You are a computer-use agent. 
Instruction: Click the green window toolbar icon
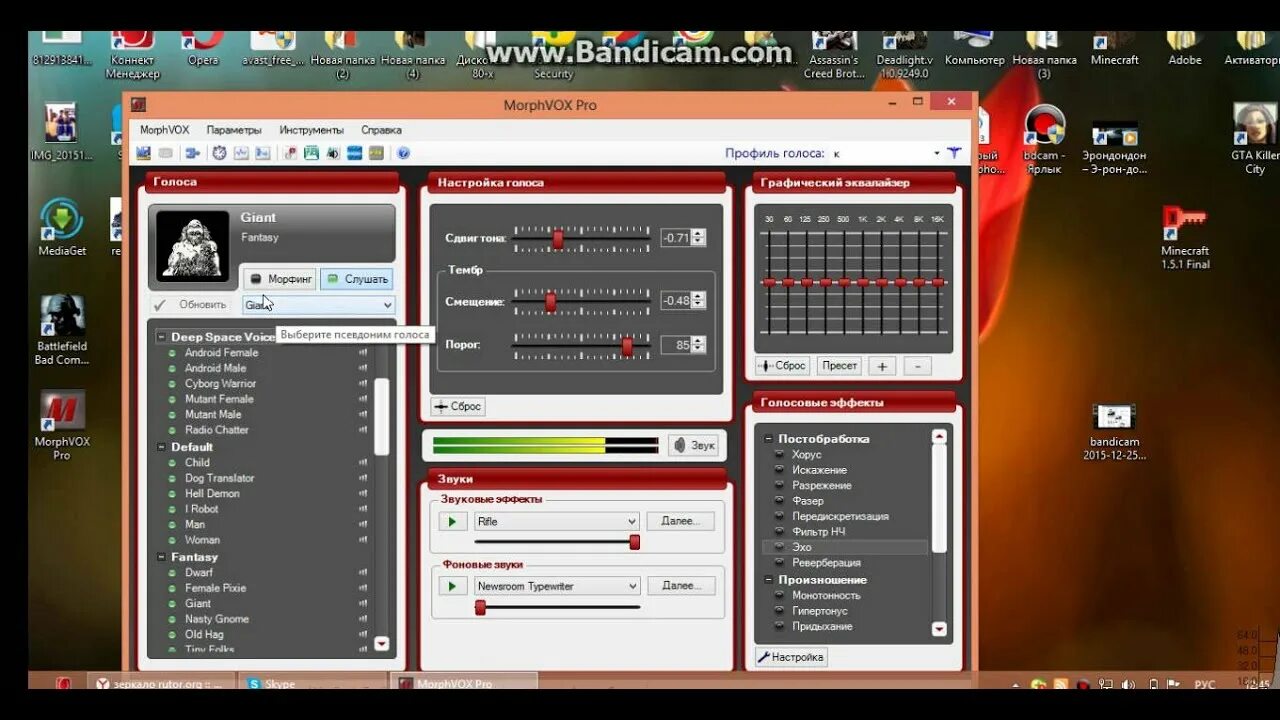coord(311,153)
